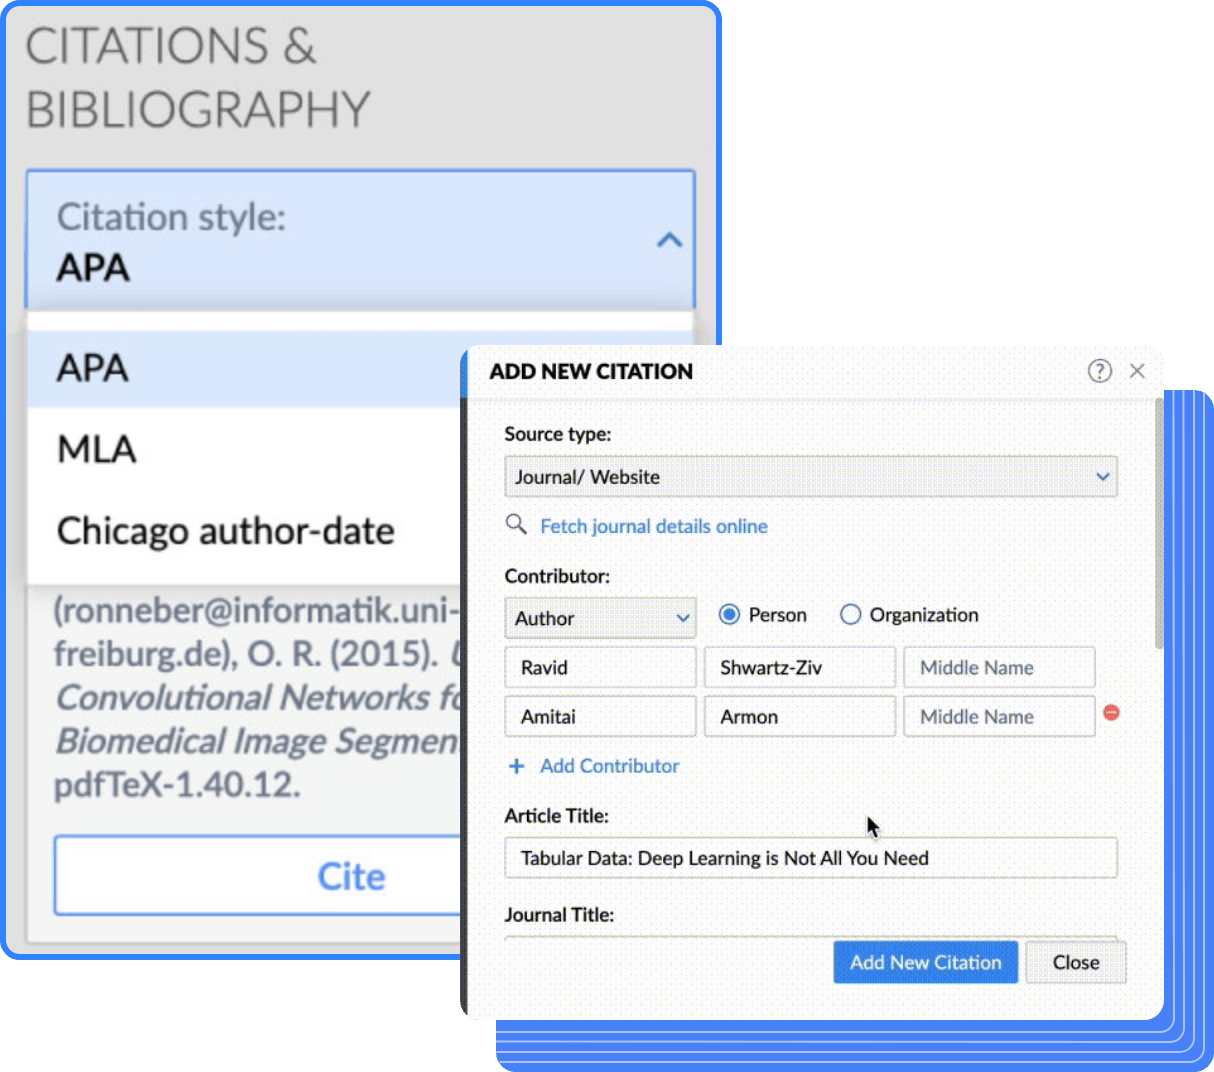Click the Cite button in bibliography panel
Viewport: 1214px width, 1072px height.
coord(260,876)
